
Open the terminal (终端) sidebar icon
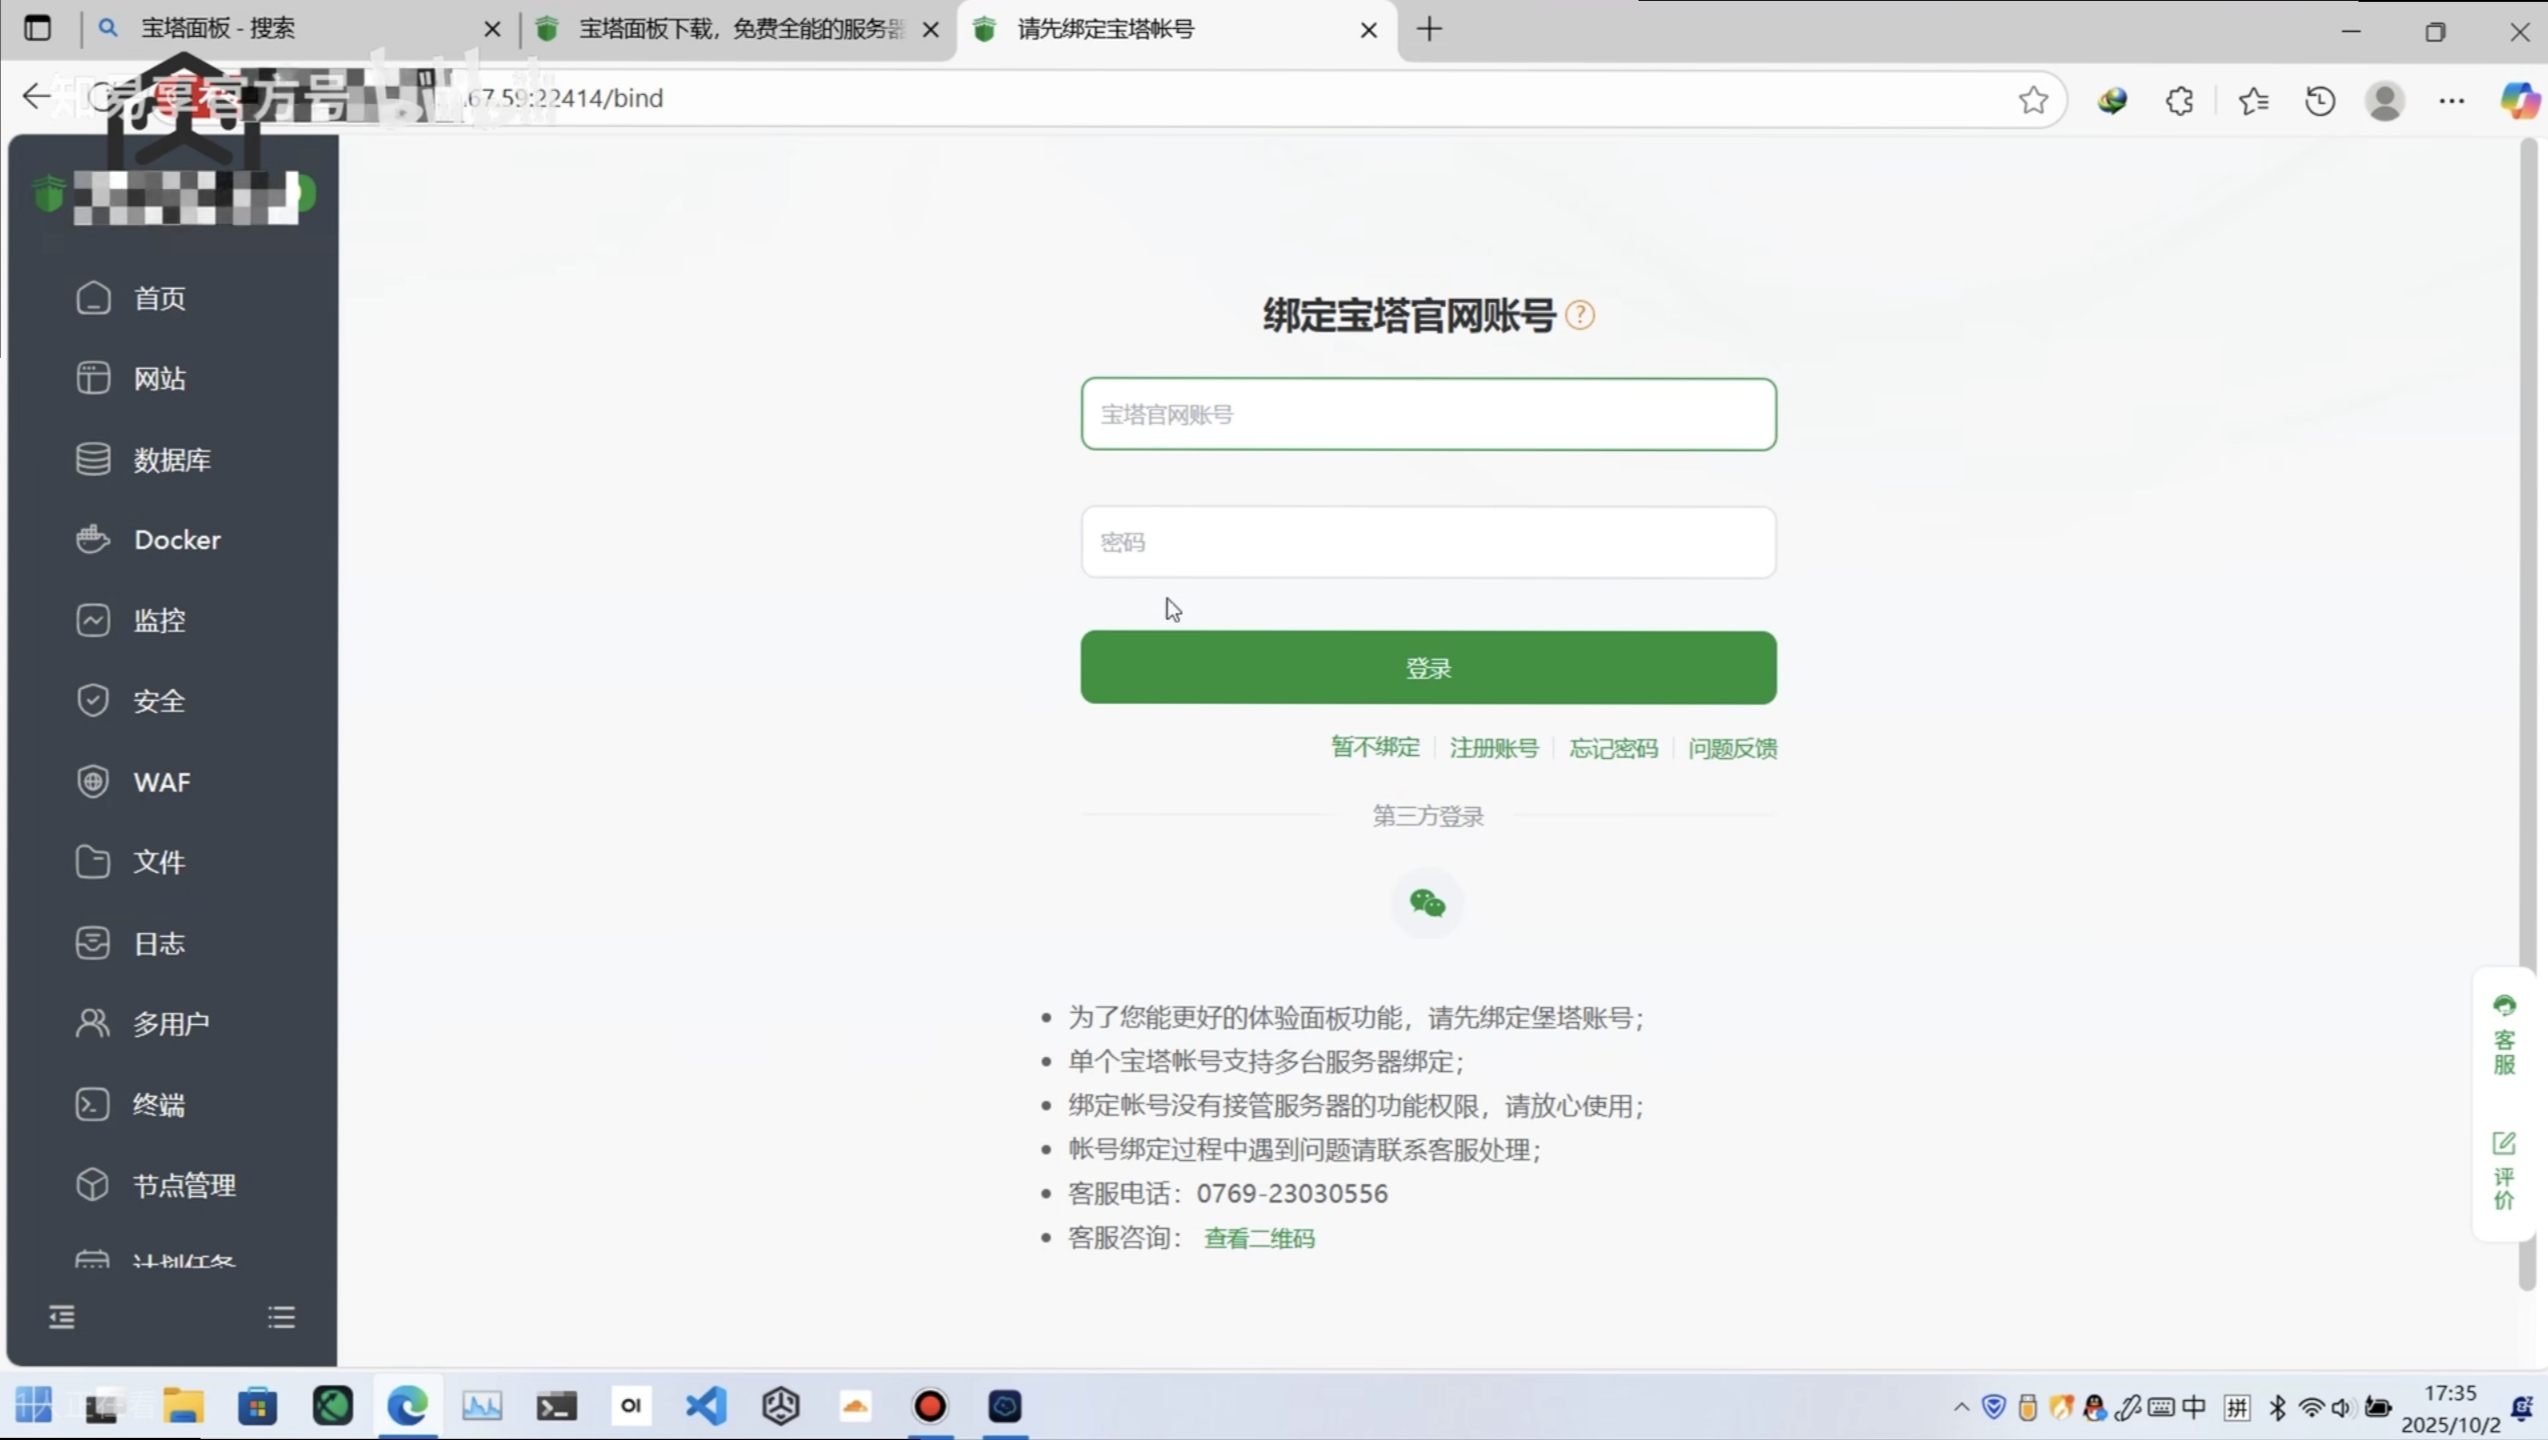coord(93,1104)
